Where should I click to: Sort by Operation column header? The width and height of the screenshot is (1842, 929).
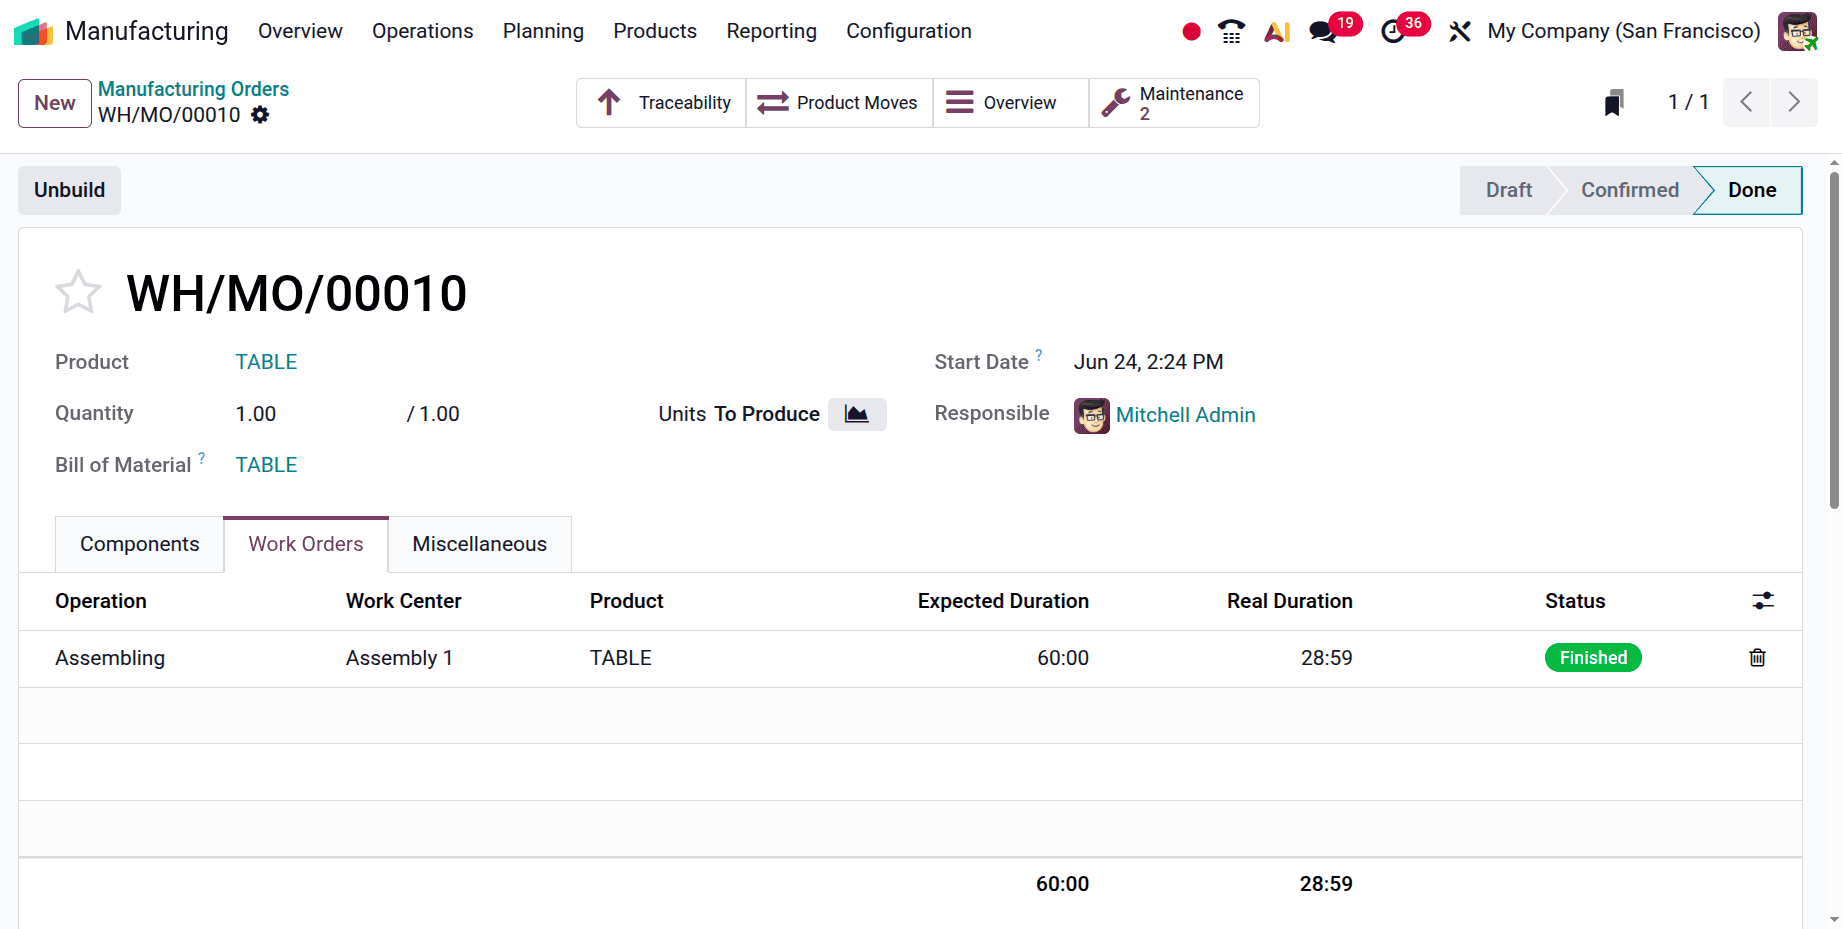click(101, 601)
